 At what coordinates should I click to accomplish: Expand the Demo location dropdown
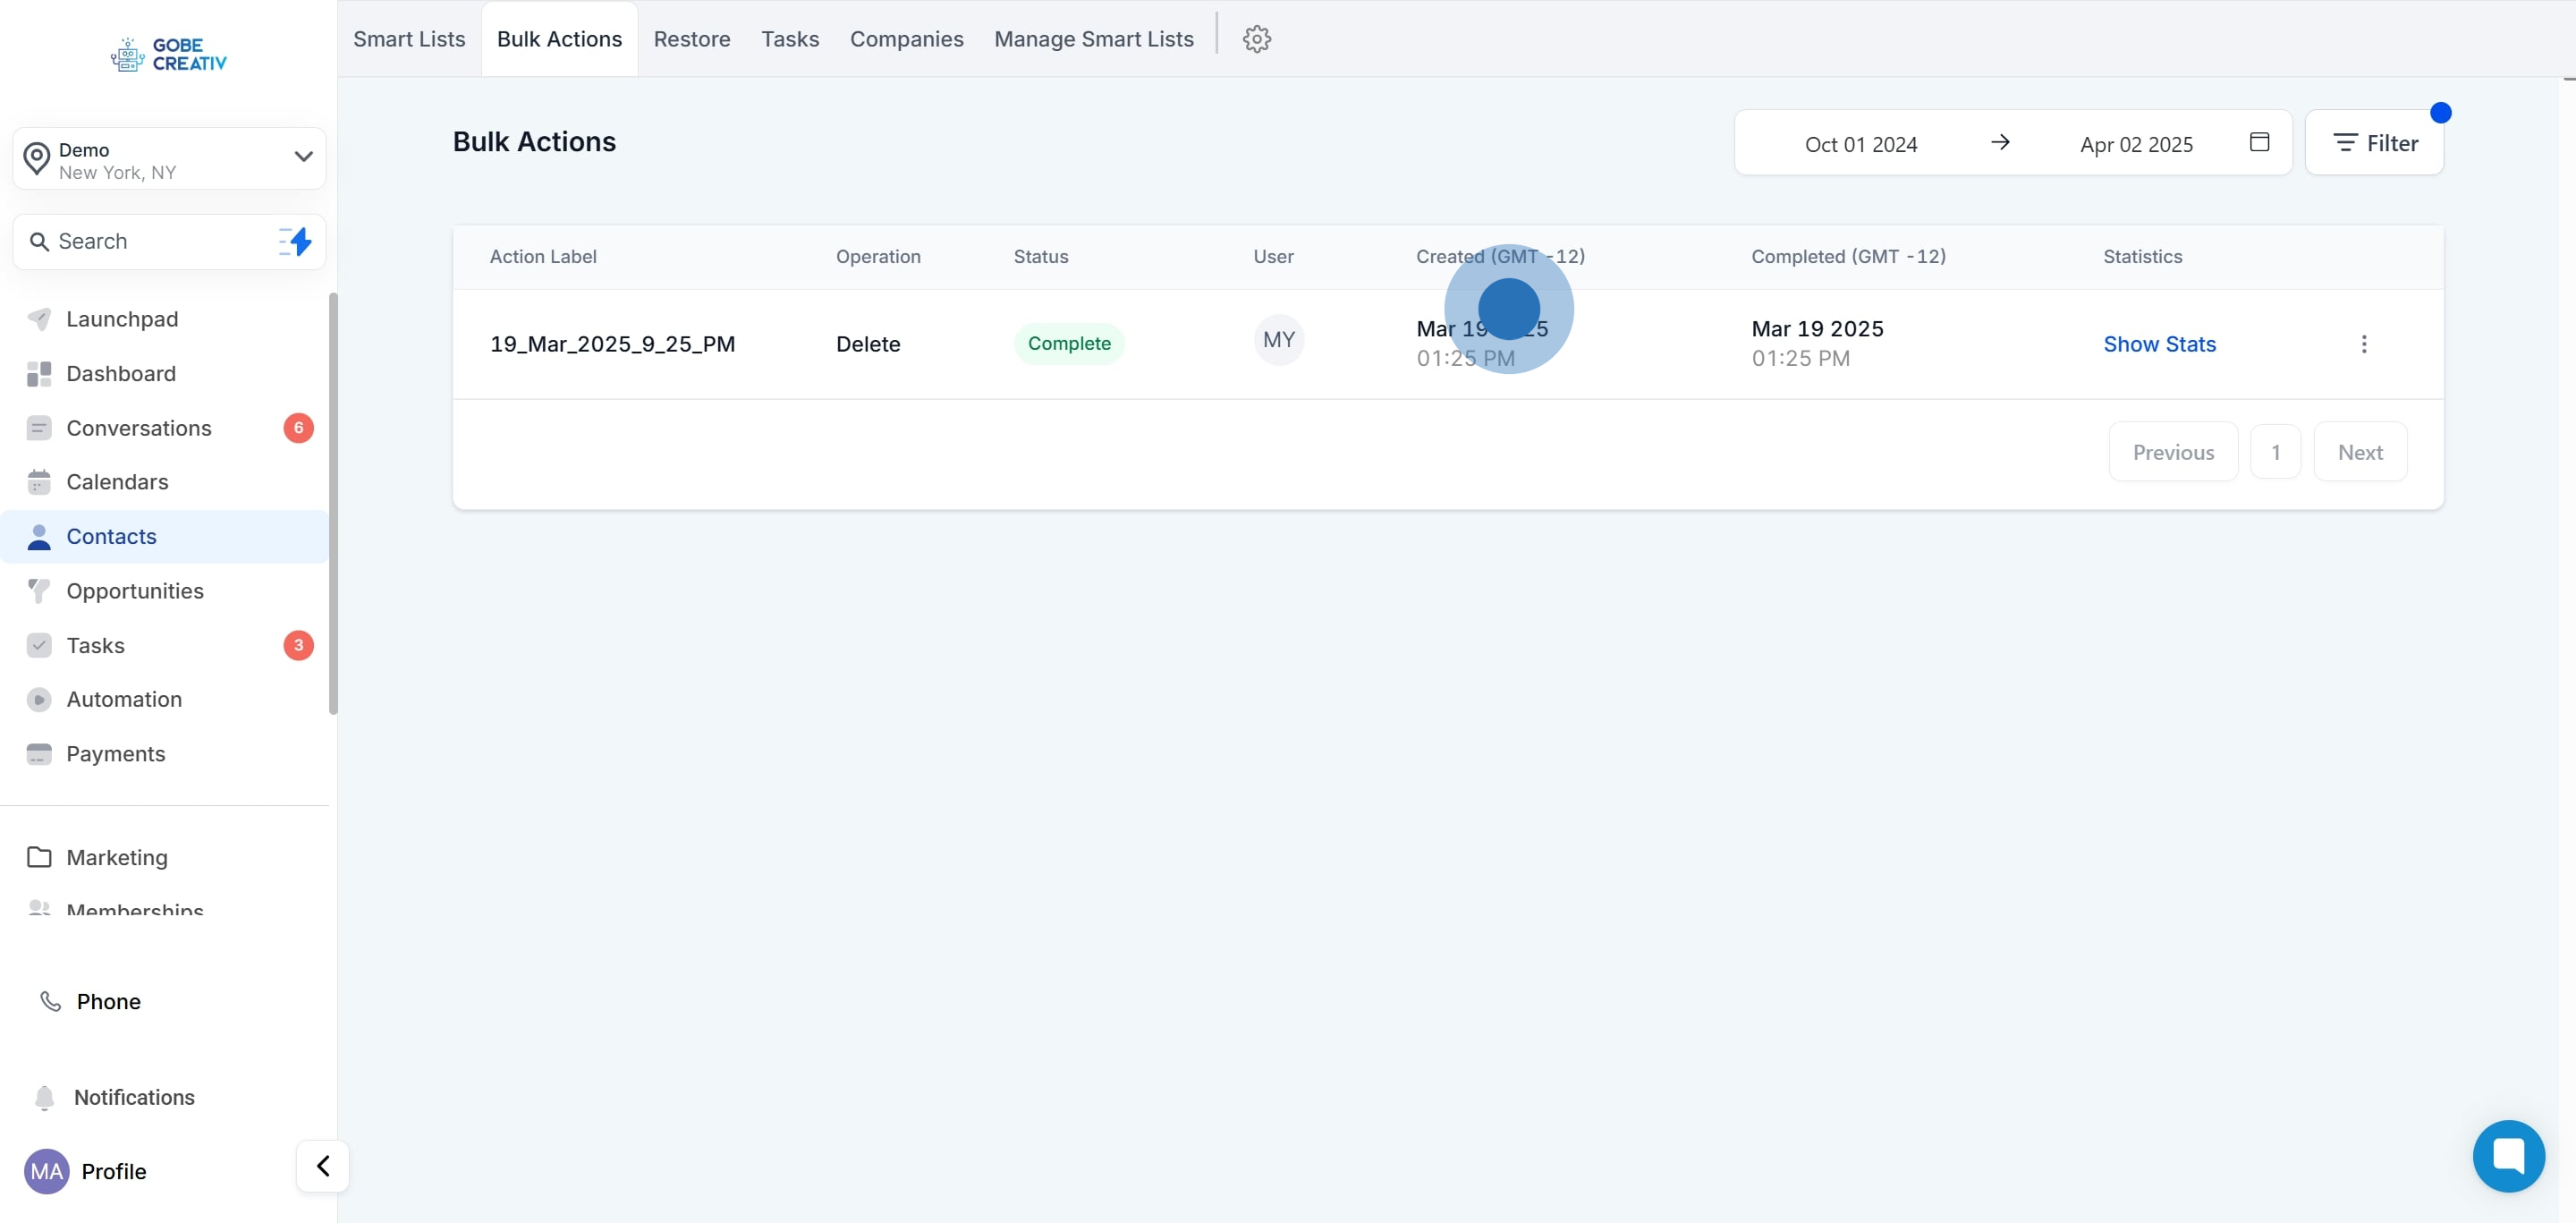point(303,157)
